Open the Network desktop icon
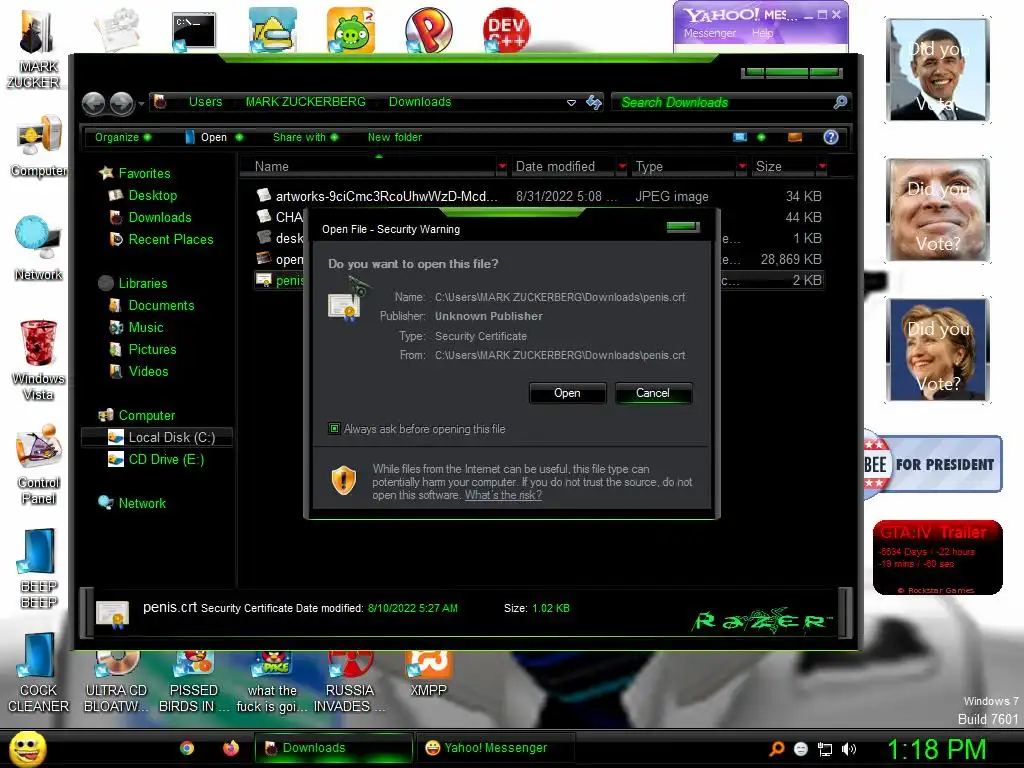The width and height of the screenshot is (1024, 768). tap(39, 249)
